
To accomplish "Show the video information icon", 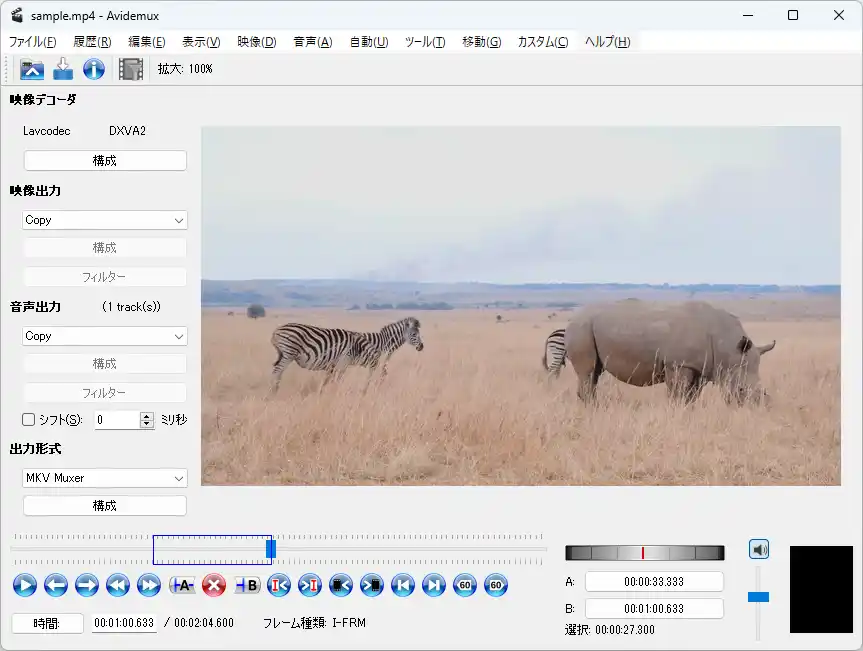I will tap(94, 69).
